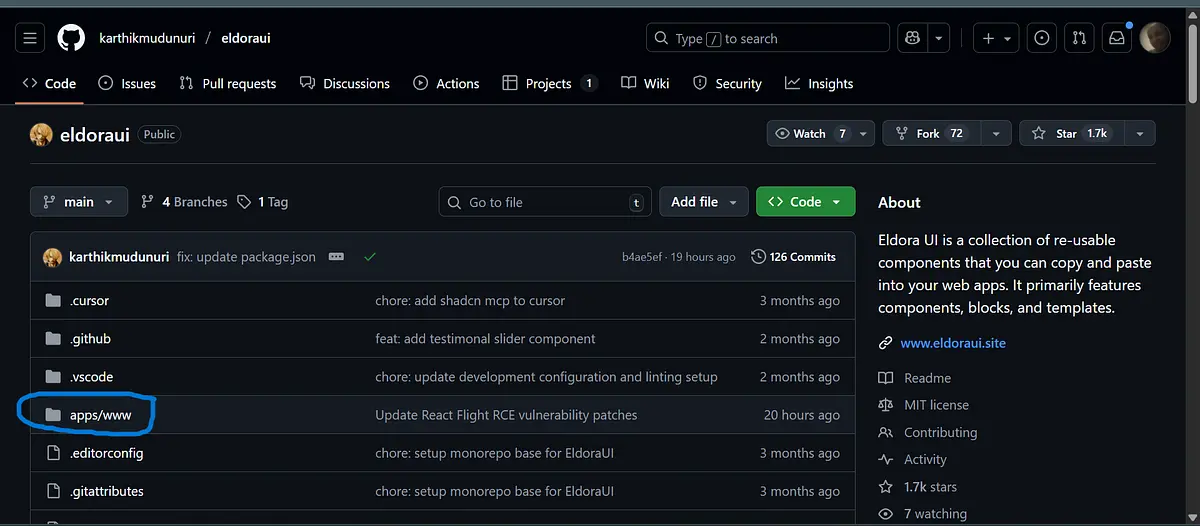Open the Discussions tab
Viewport: 1200px width, 526px height.
click(345, 84)
